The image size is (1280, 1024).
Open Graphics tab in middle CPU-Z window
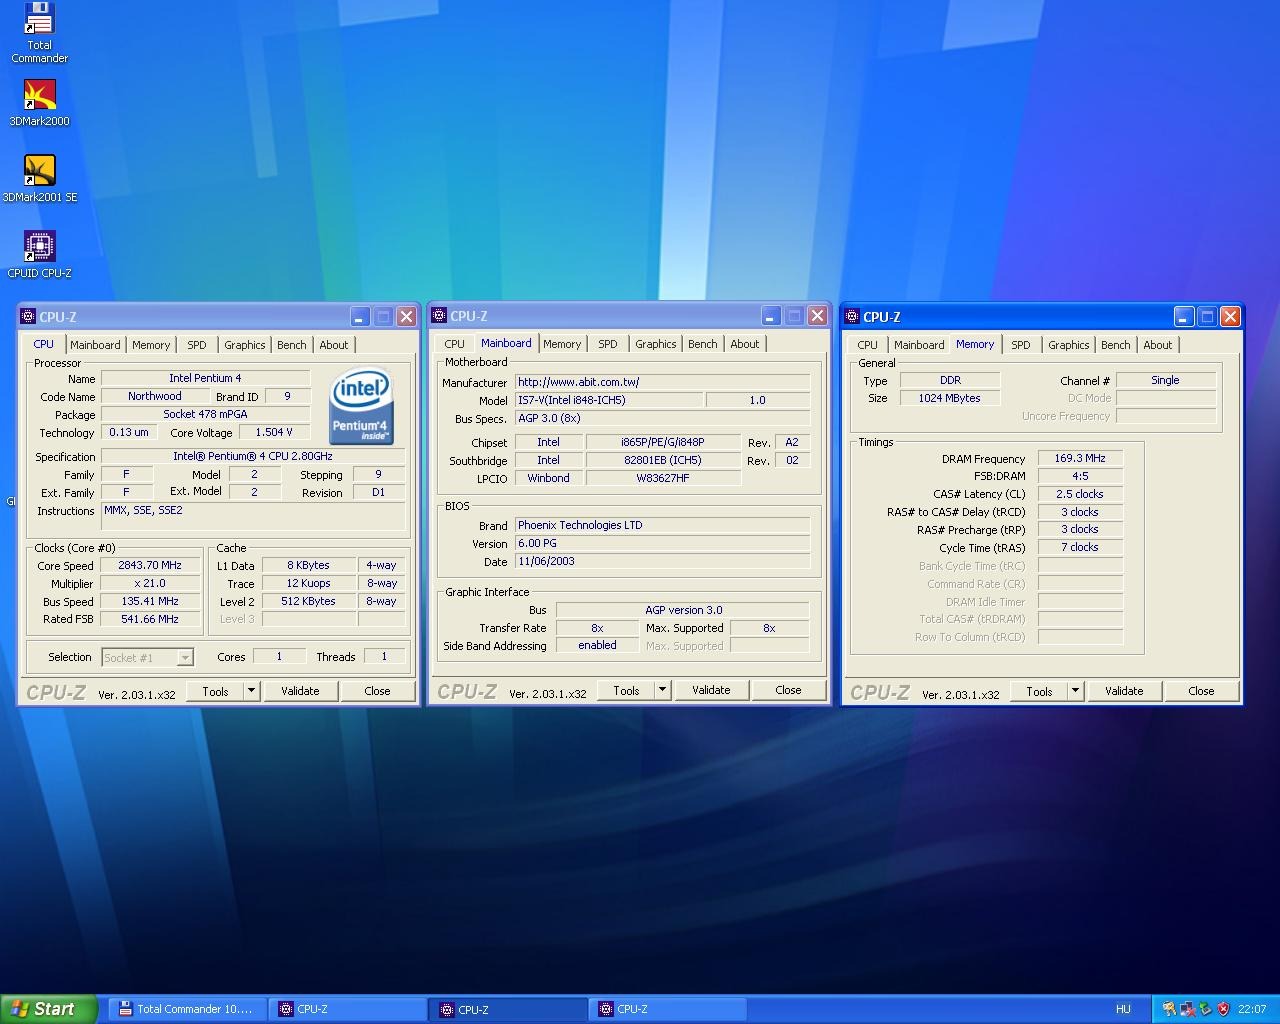(656, 344)
